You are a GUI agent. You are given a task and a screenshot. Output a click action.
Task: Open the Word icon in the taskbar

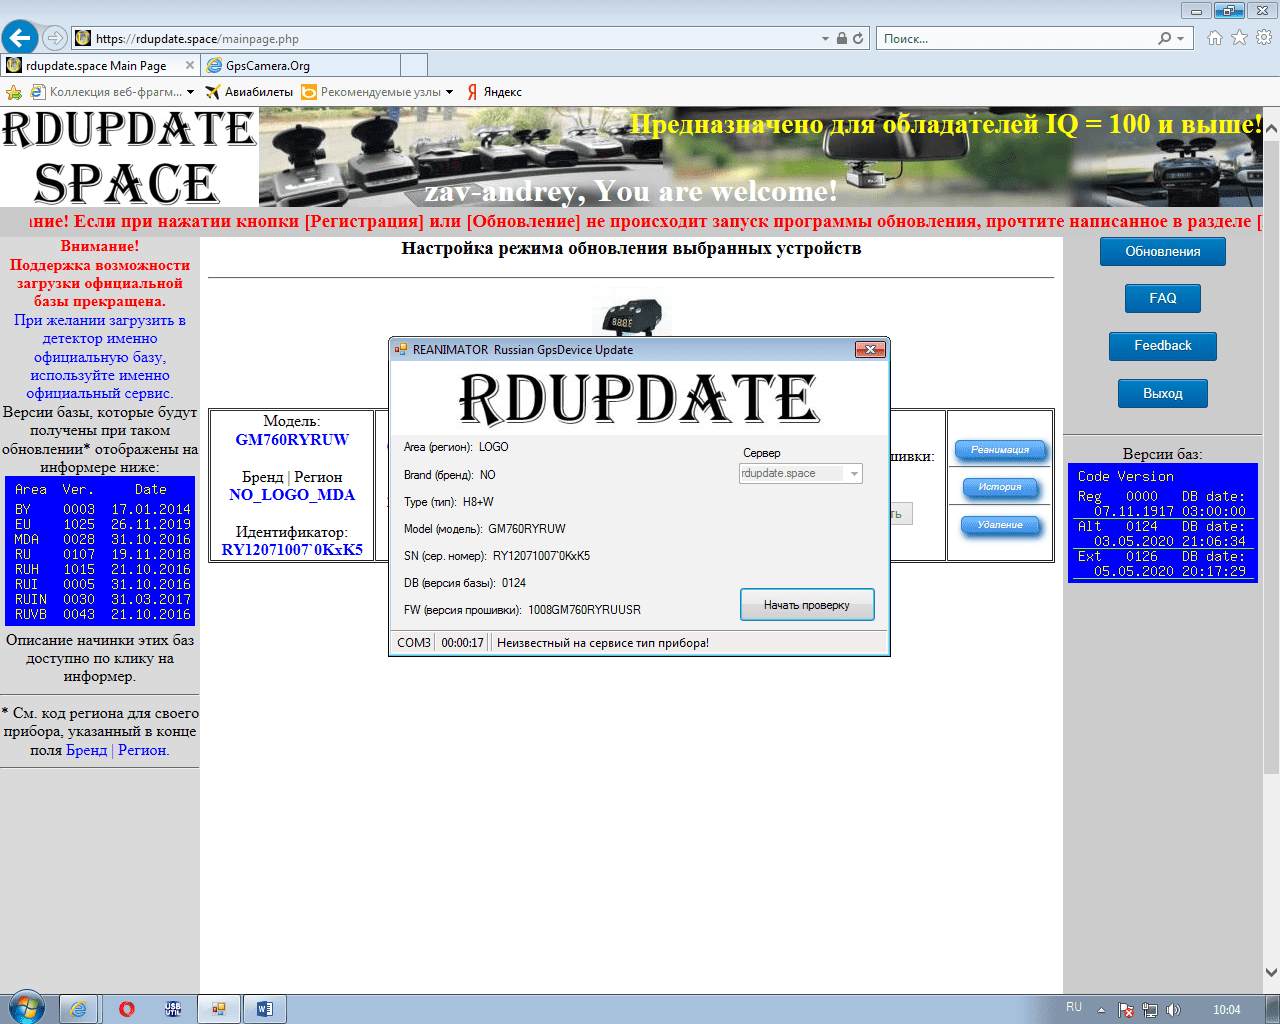[x=264, y=1009]
